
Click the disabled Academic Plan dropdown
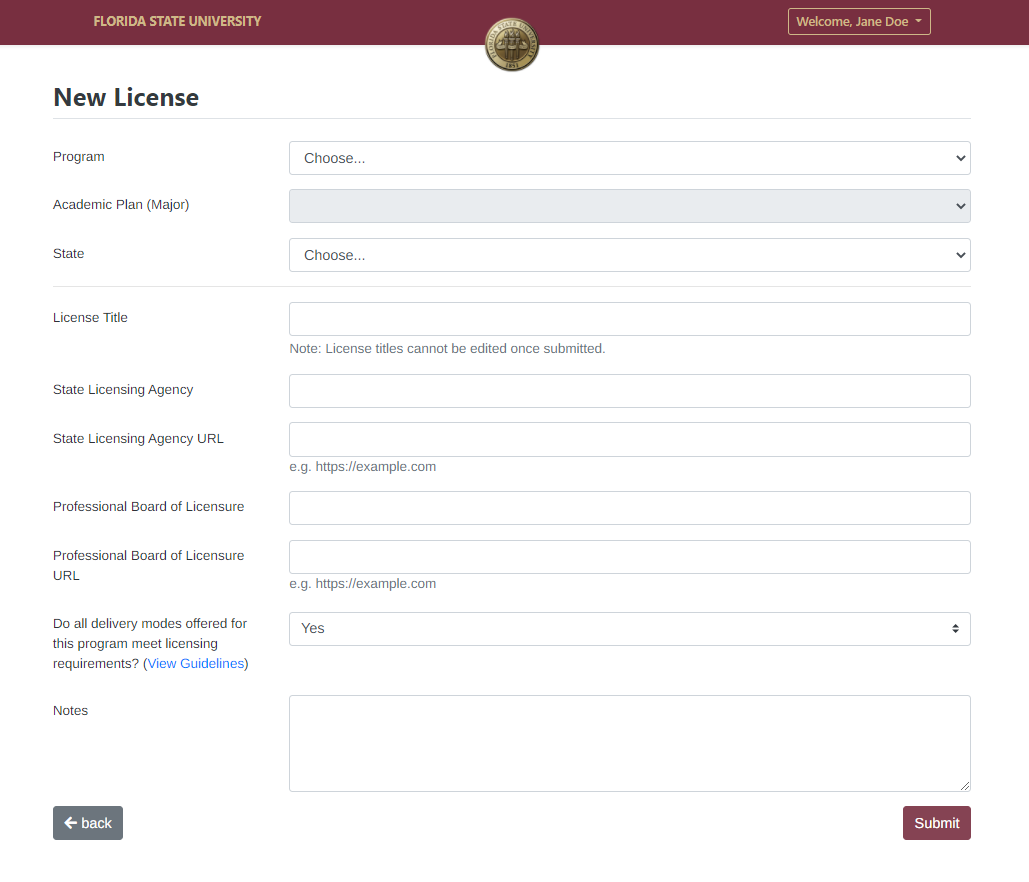629,205
